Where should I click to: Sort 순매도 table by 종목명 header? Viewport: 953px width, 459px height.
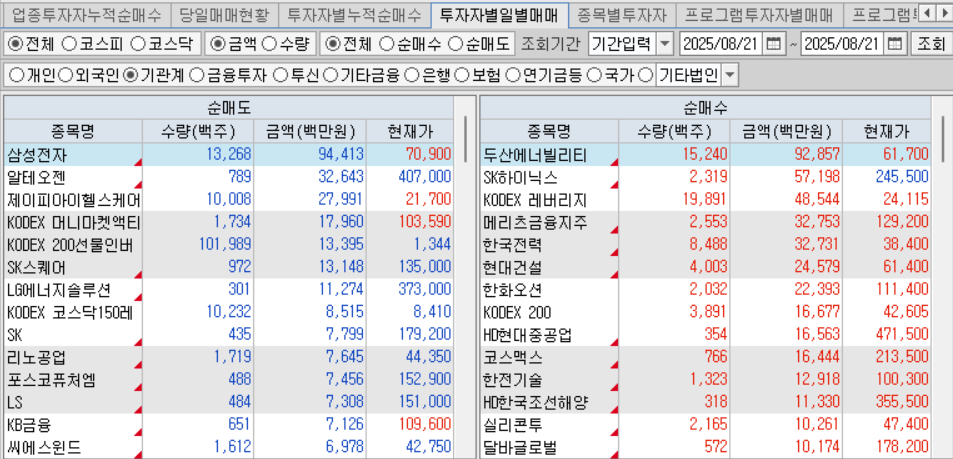pos(73,131)
